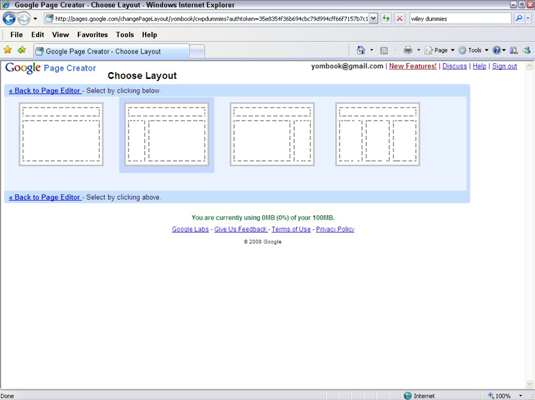This screenshot has width=535, height=400.
Task: Click the search magnifier icon
Action: click(x=519, y=18)
